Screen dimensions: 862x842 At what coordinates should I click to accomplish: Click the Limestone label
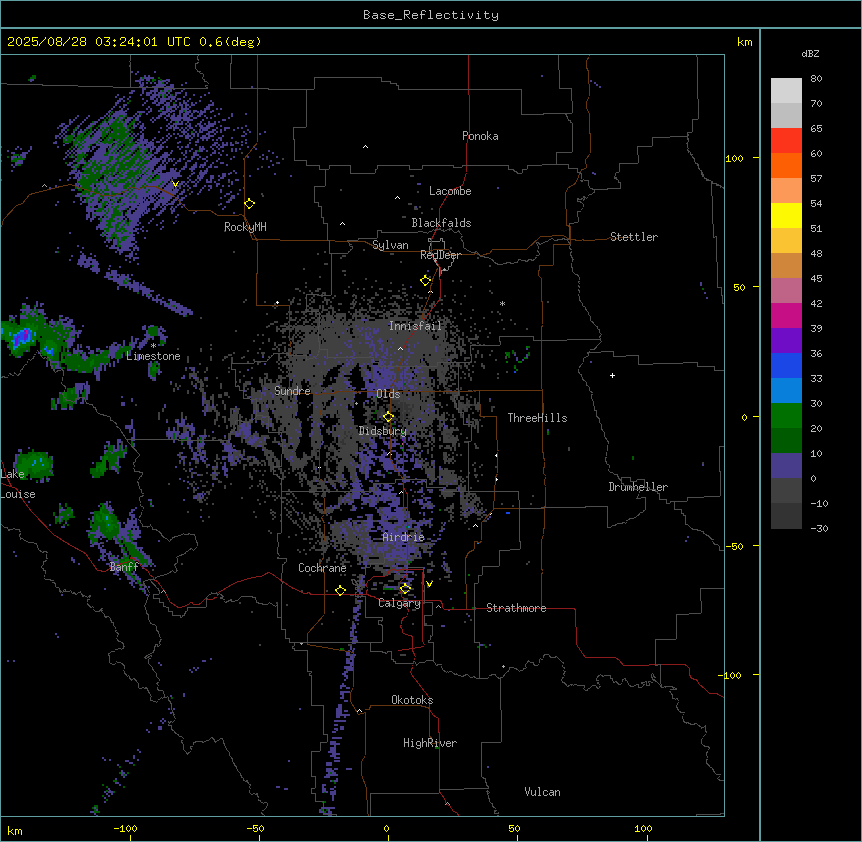153,356
